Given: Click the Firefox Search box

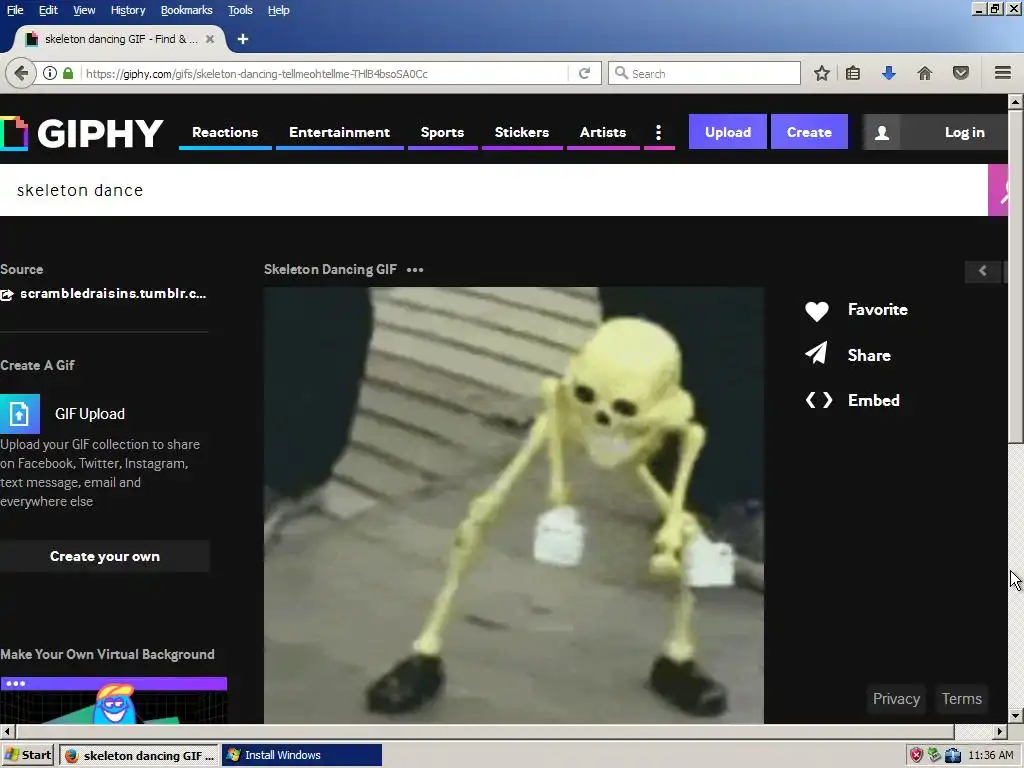Looking at the screenshot, I should click(704, 73).
